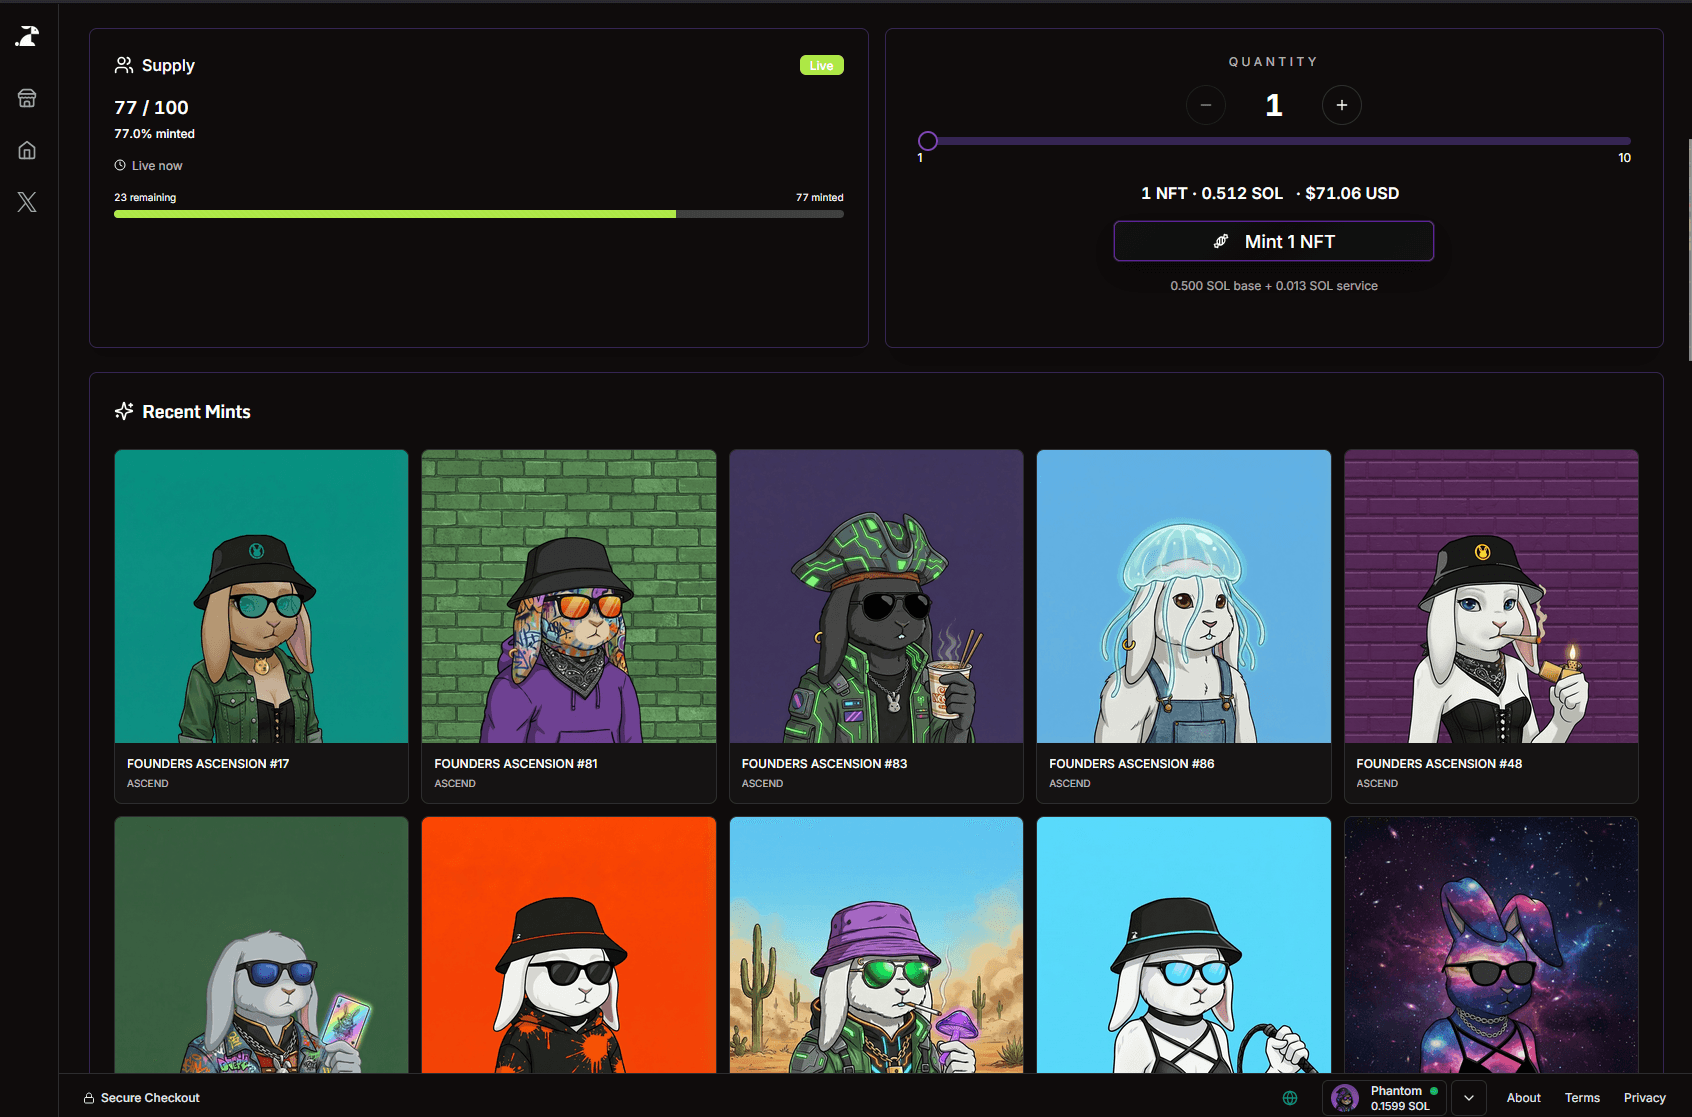Open the marketplace store icon in the sidebar
Viewport: 1692px width, 1117px height.
pos(27,98)
